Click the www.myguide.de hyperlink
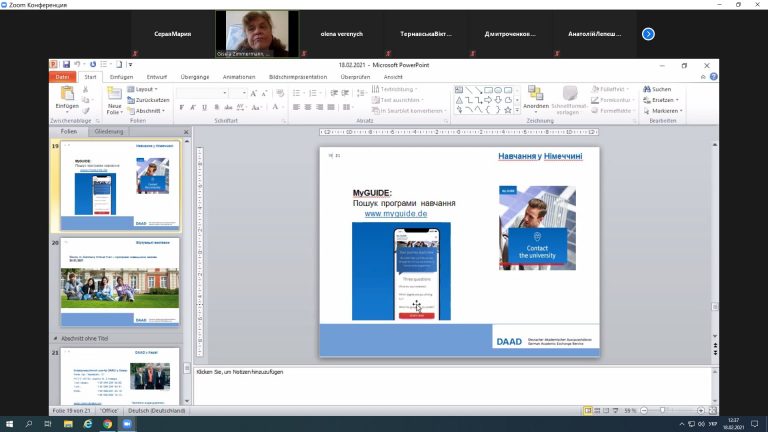Viewport: 768px width, 432px height. coord(395,214)
